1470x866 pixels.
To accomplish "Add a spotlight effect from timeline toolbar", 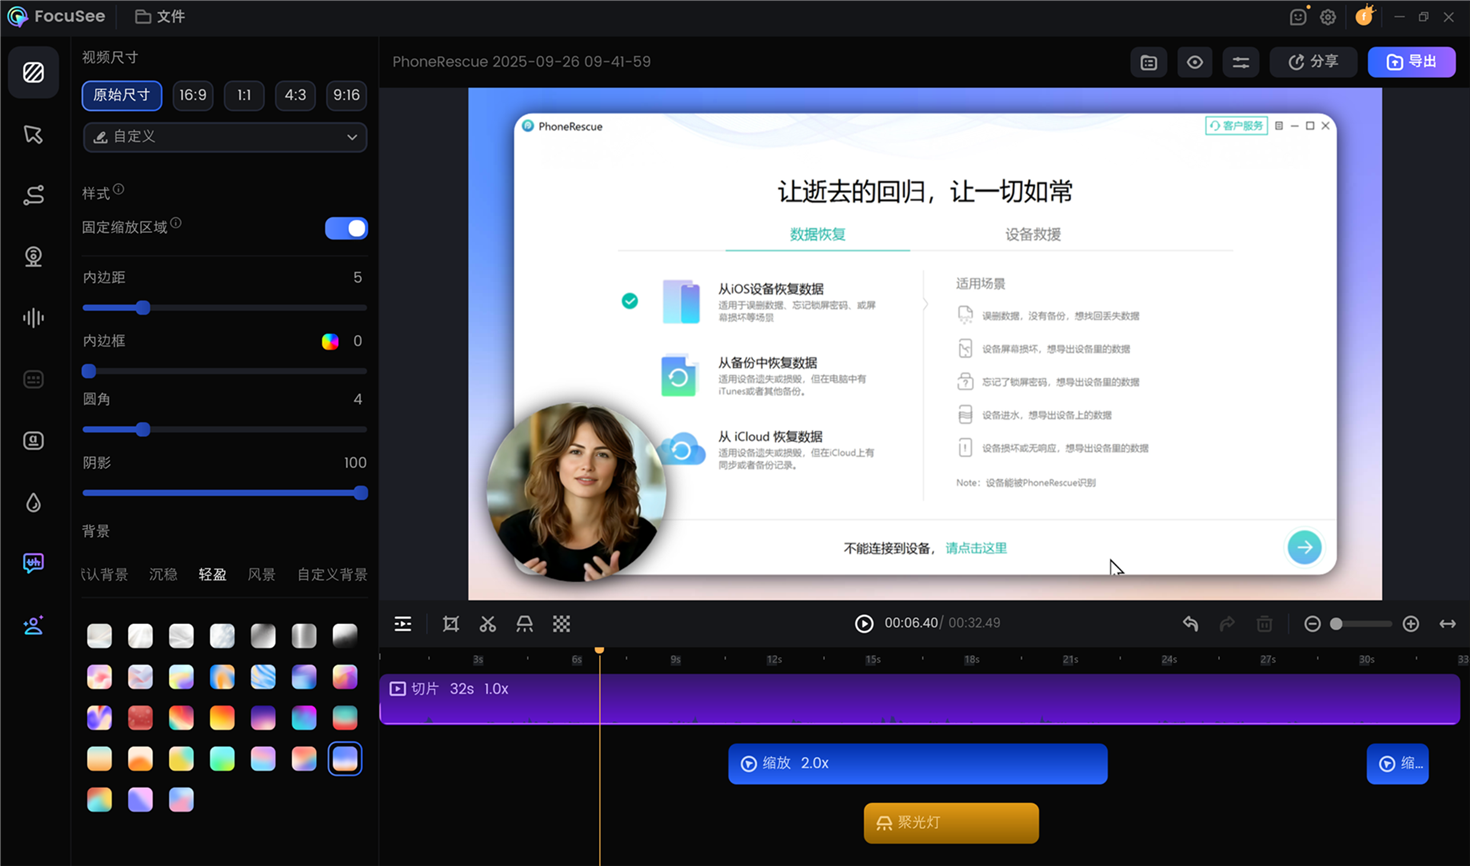I will [x=524, y=623].
